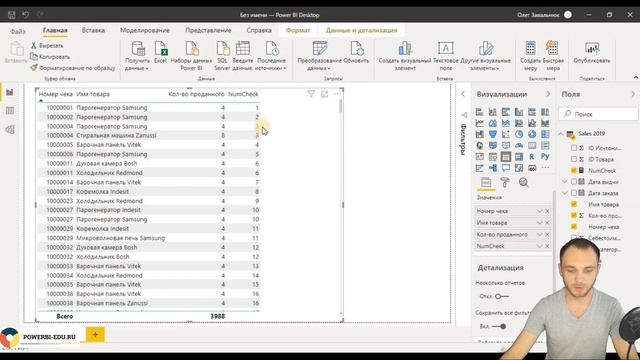The height and width of the screenshot is (360, 640).
Task: Check the Дата выдачи field checkbox
Action: point(574,182)
